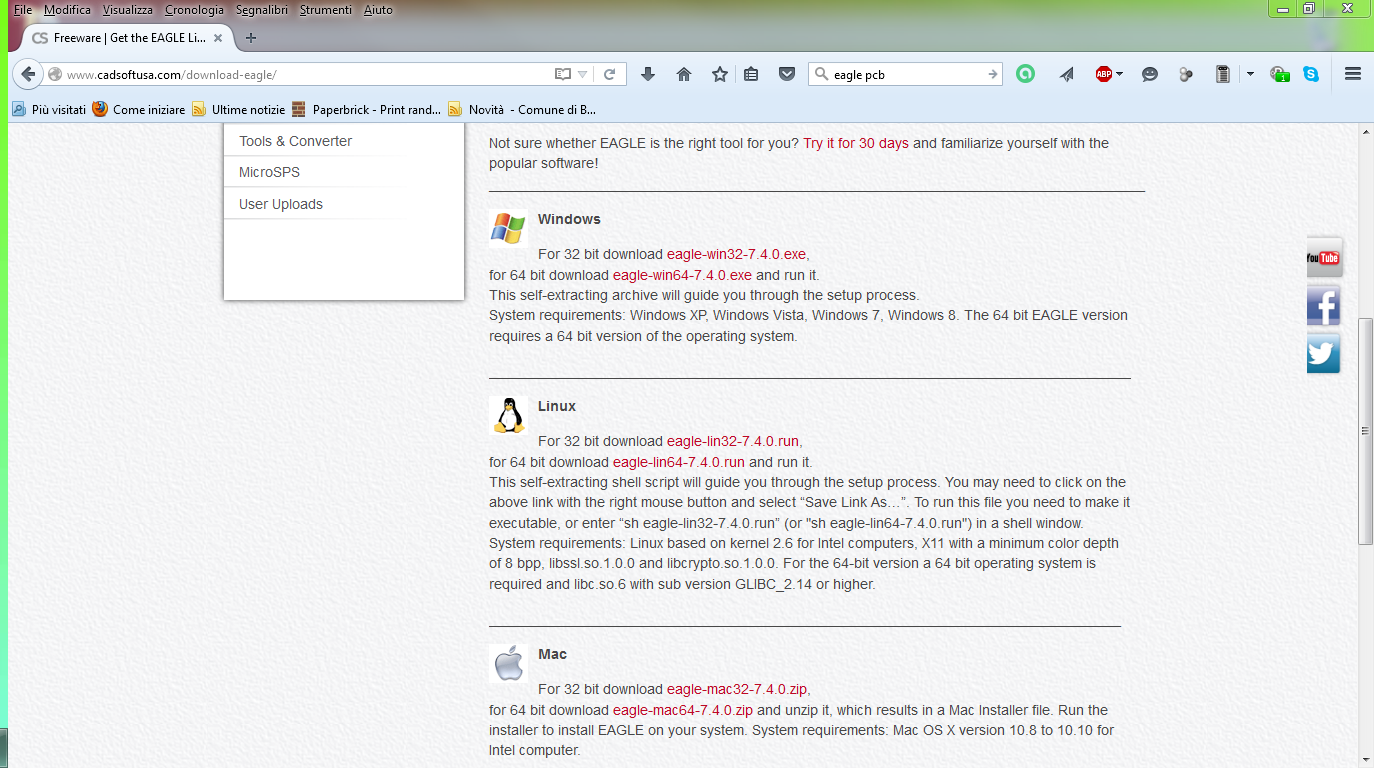The image size is (1374, 768).
Task: Go back with the browser back arrow
Action: pos(28,74)
